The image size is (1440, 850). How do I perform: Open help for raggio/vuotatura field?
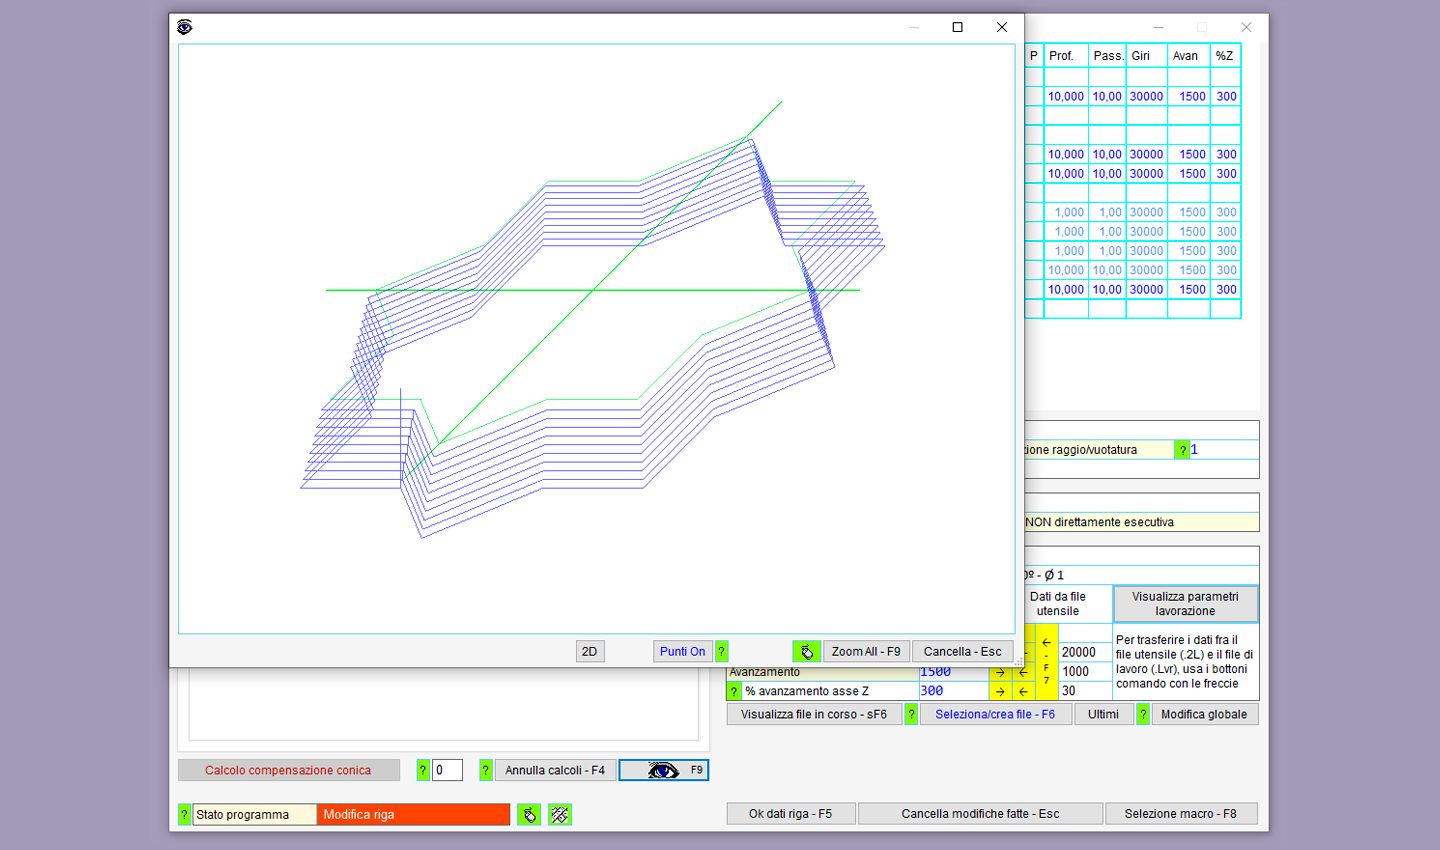point(1182,450)
